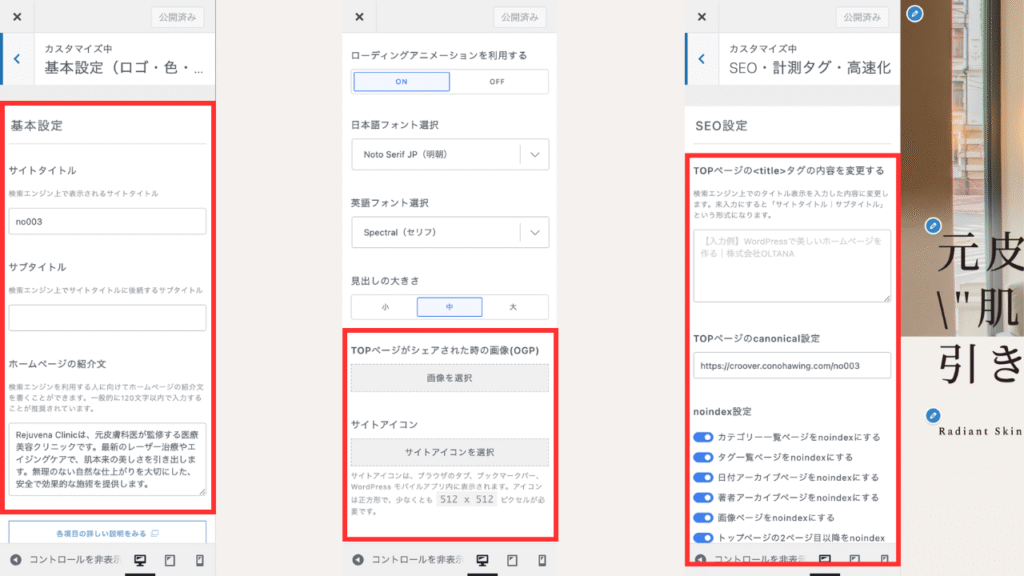Select desktop preview icon under the 基本設定 panel

[x=140, y=560]
